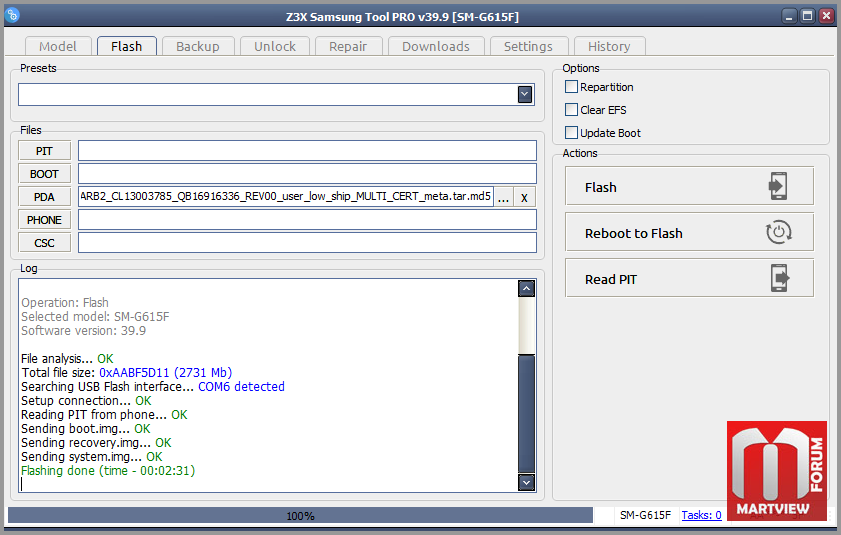
Task: Tick the Clear EFS option
Action: tap(571, 109)
